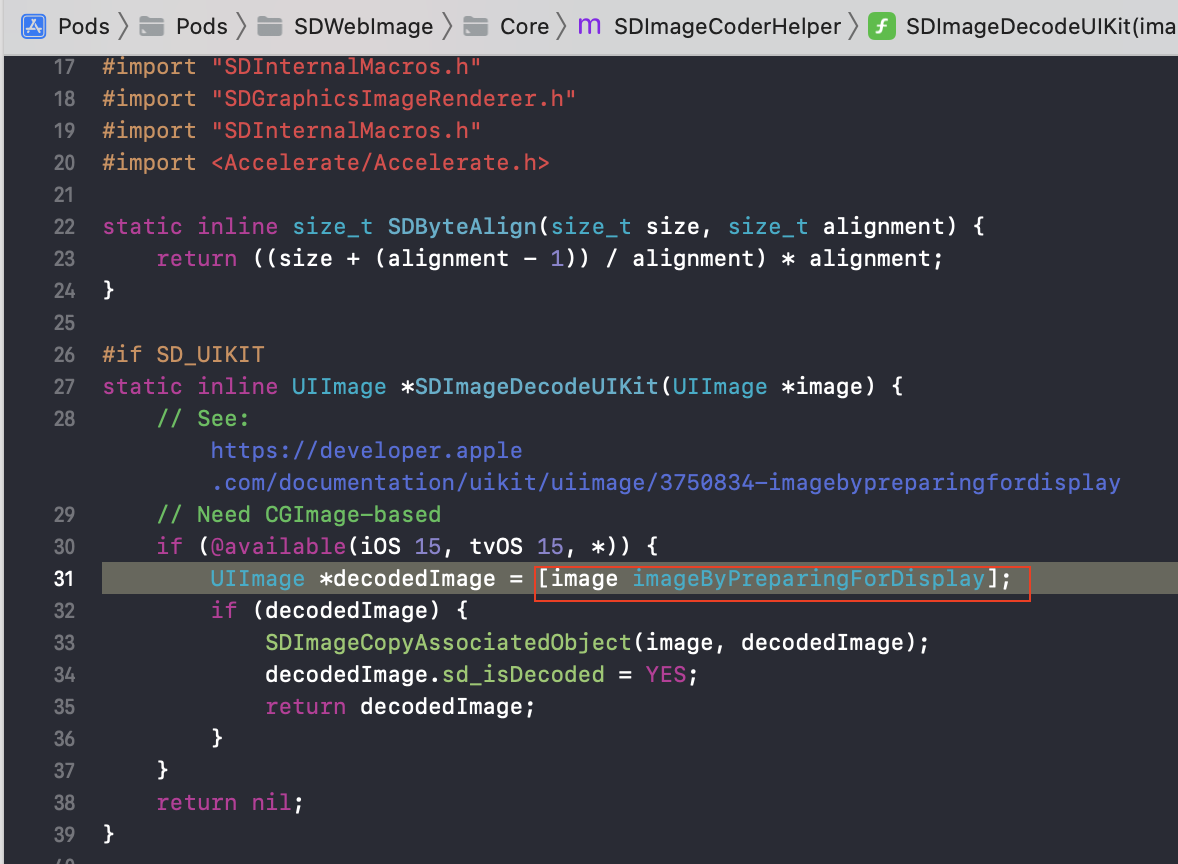Click the Core folder icon in breadcrumb
The width and height of the screenshot is (1178, 864).
coord(477,26)
